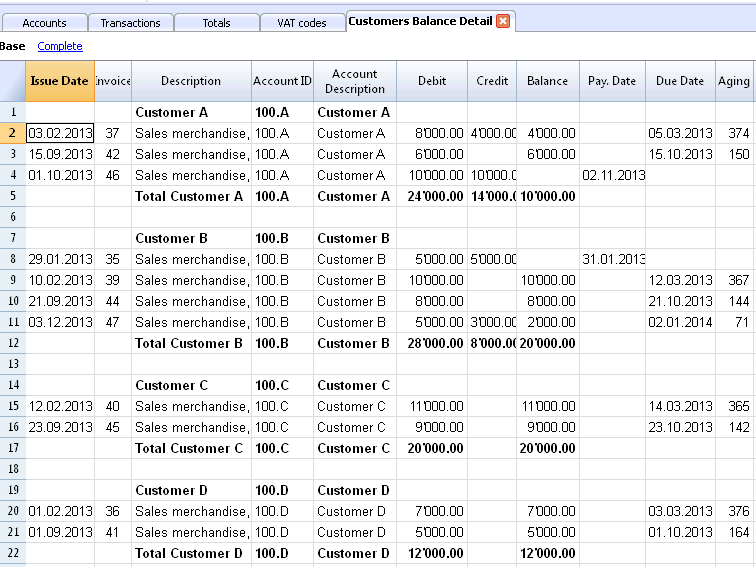
Task: Select row header number 22
Action: click(13, 553)
